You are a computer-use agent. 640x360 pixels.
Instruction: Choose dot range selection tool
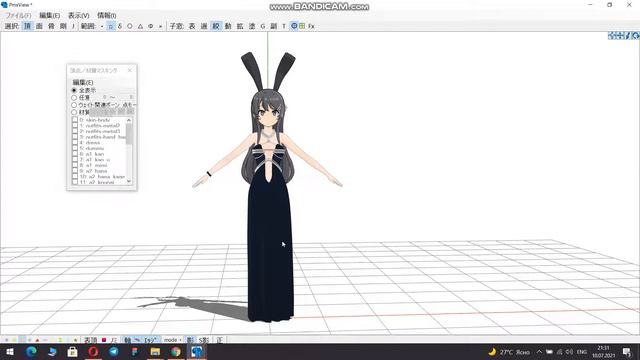pyautogui.click(x=102, y=26)
